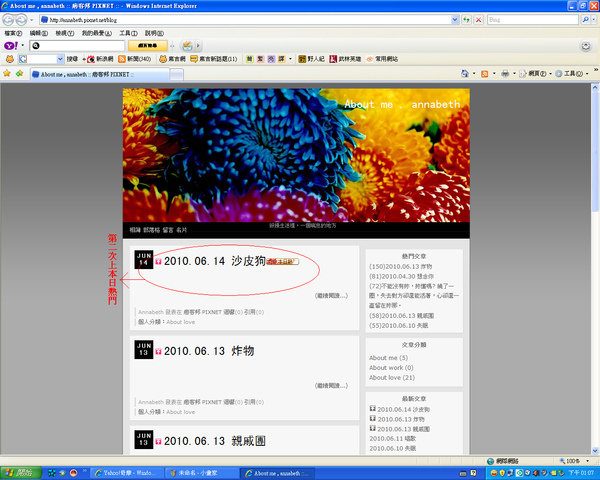Open the 2010.06.13 炸物 post title
Image resolution: width=600 pixels, height=480 pixels.
pos(209,351)
